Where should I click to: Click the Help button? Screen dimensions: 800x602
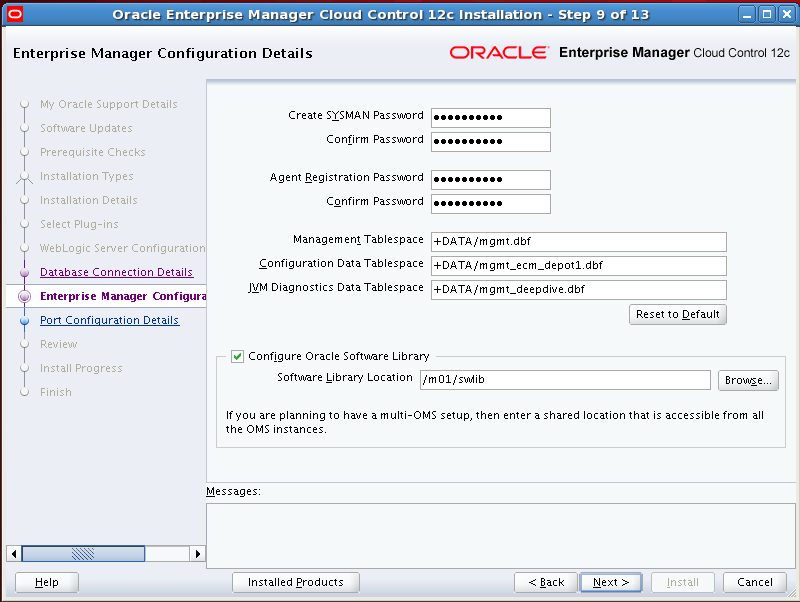point(46,582)
